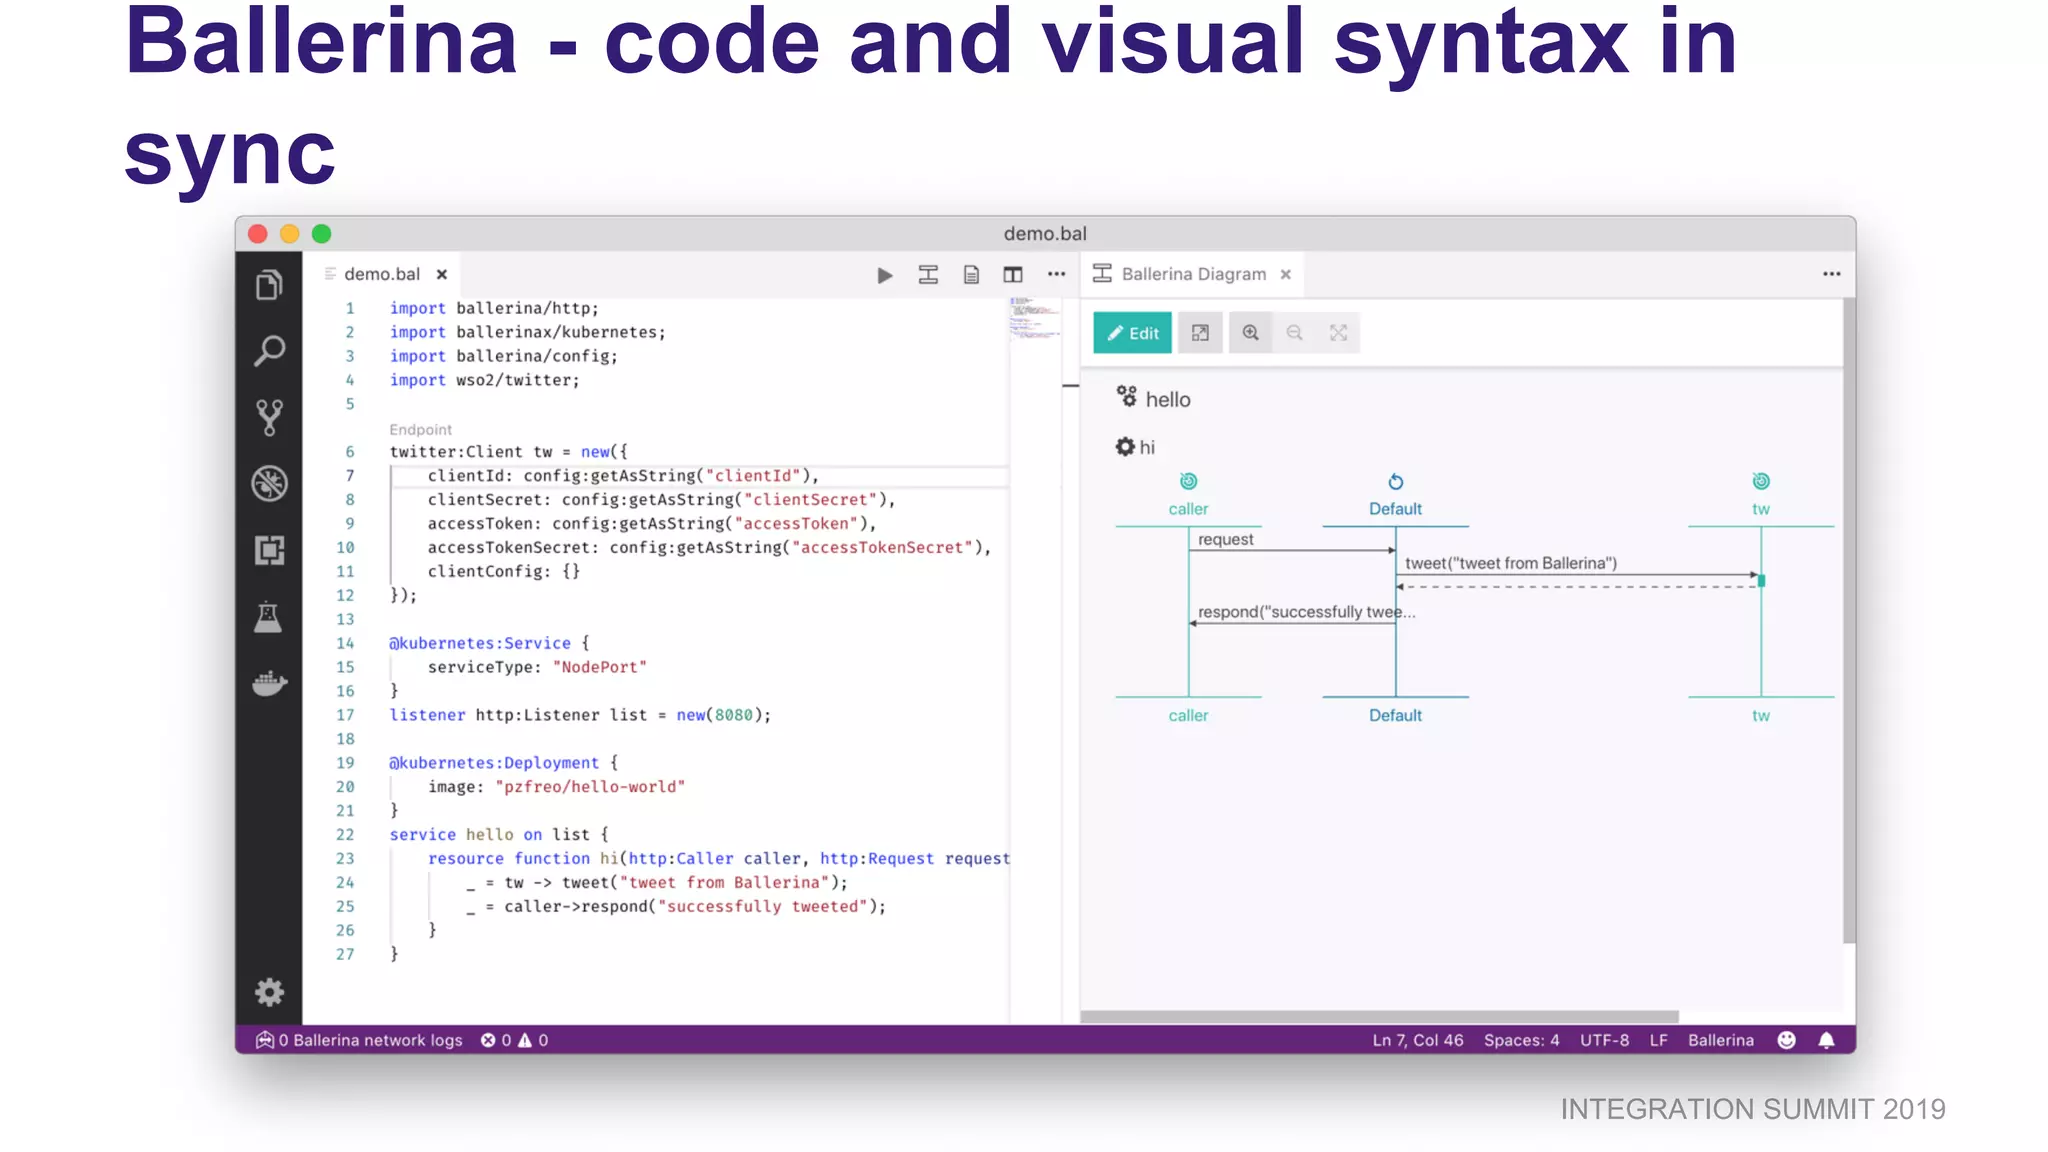This screenshot has height=1152, width=2048.
Task: Open the Search magnifier in activity bar
Action: [x=268, y=351]
